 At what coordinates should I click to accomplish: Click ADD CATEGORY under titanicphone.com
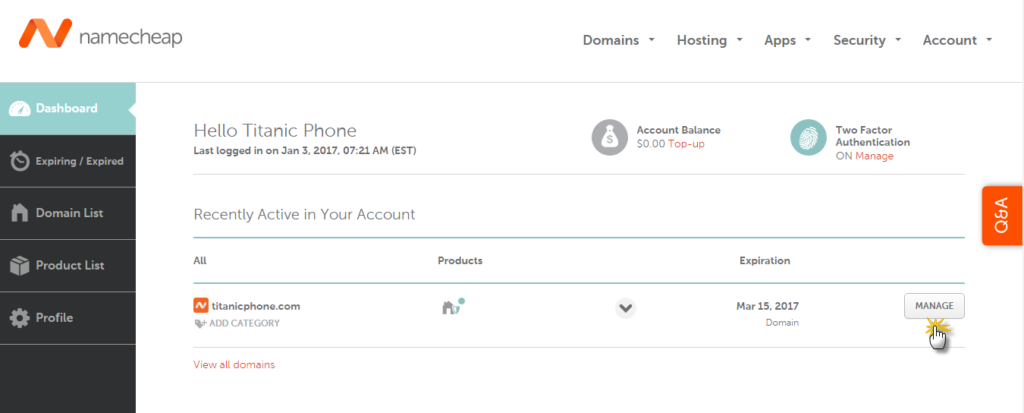tap(244, 323)
